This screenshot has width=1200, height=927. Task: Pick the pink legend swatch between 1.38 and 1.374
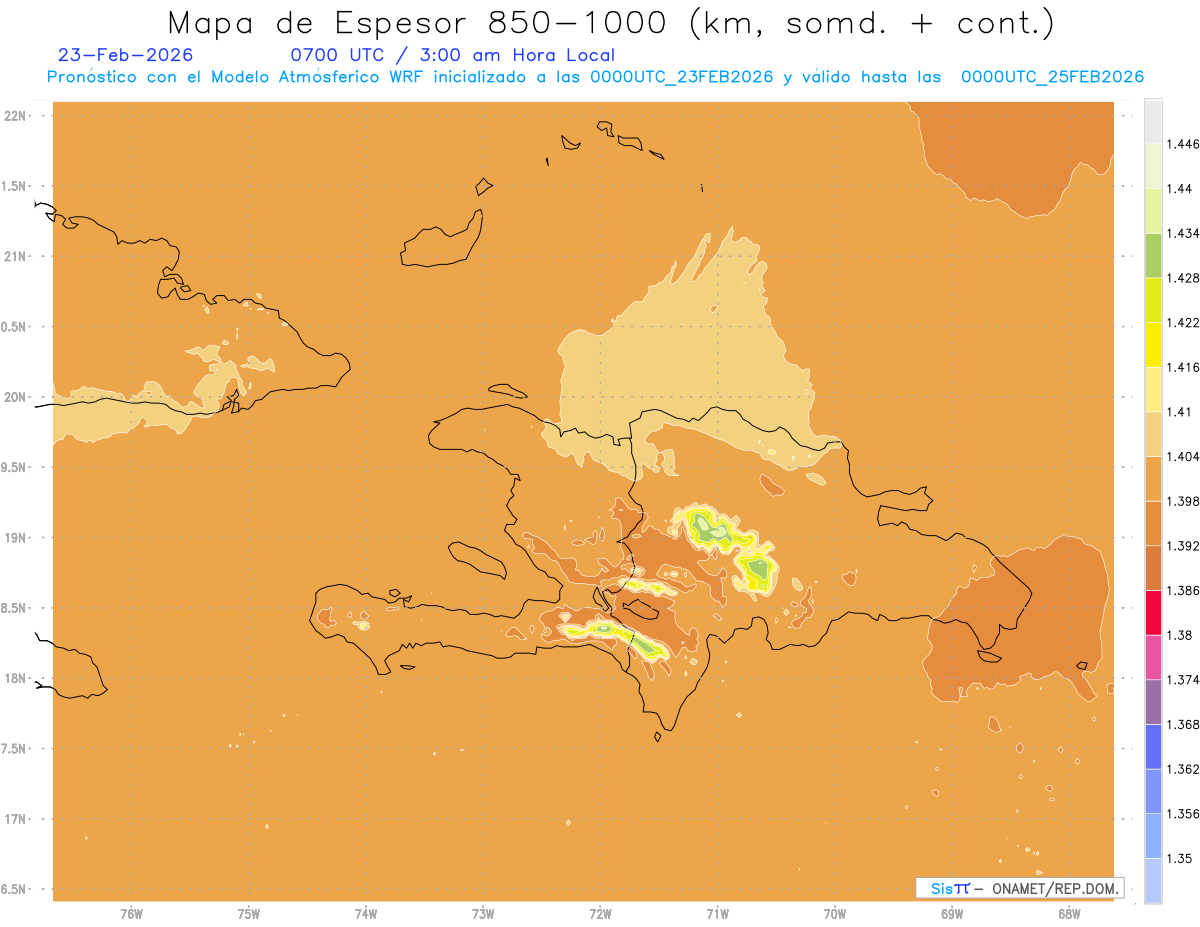pos(1153,657)
